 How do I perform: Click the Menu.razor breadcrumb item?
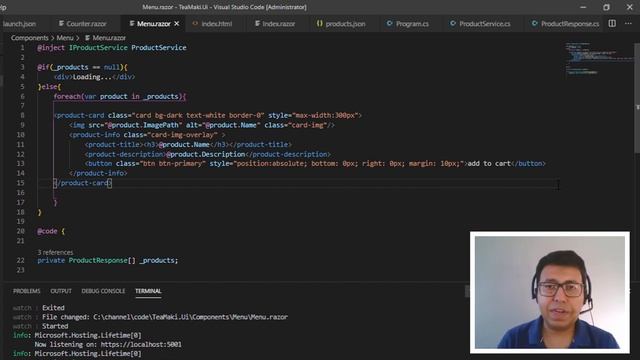coord(109,38)
